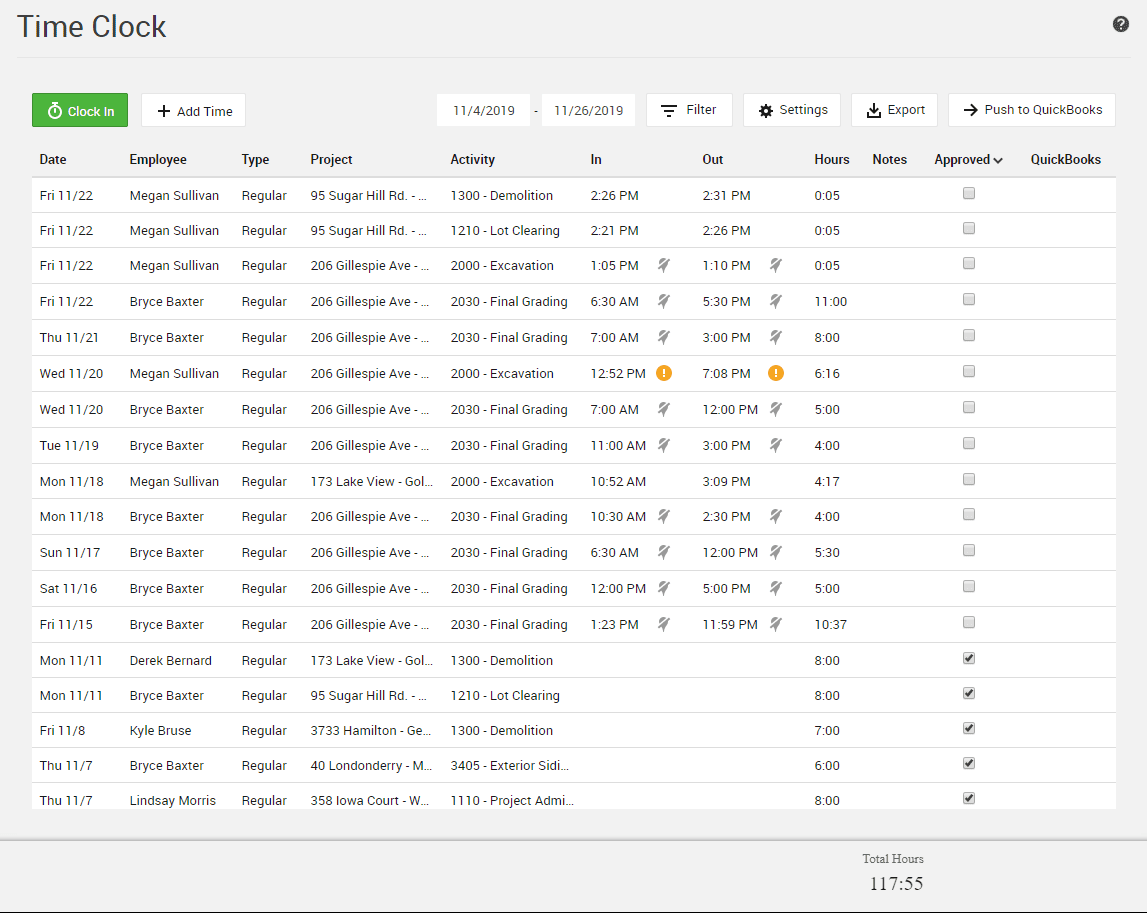This screenshot has width=1147, height=913.
Task: Sort by the Approved column header
Action: [968, 159]
